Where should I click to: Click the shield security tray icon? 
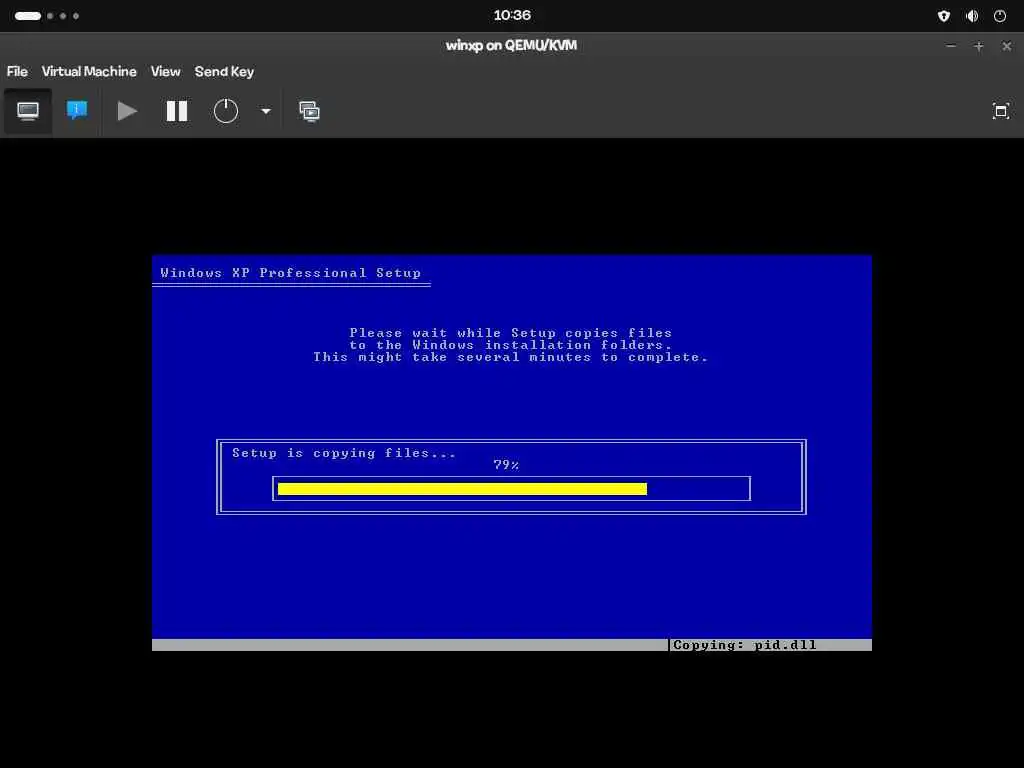click(x=944, y=16)
